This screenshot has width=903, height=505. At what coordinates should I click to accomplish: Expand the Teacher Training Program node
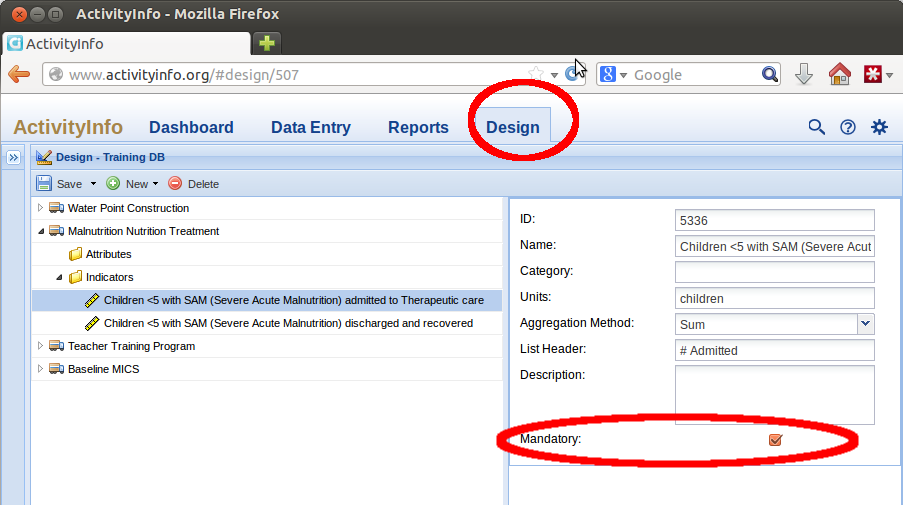click(40, 345)
